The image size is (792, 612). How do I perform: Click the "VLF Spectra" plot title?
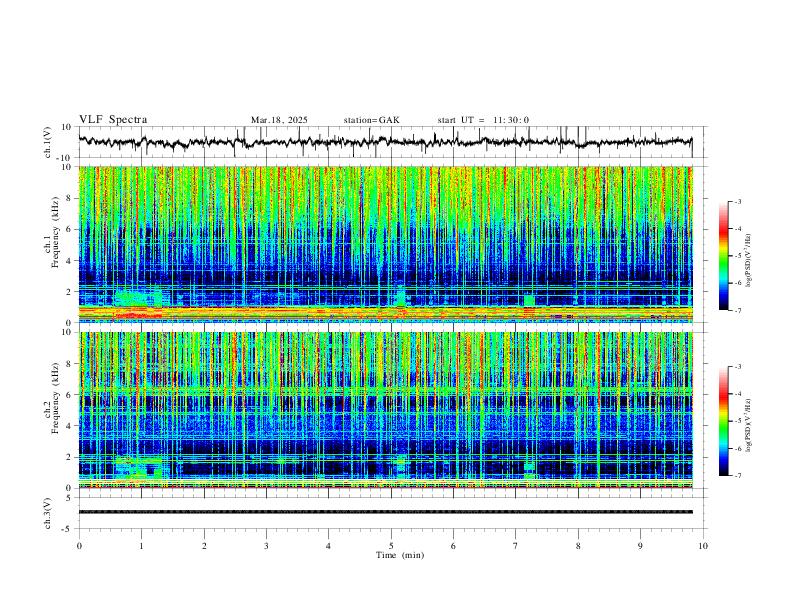click(113, 119)
